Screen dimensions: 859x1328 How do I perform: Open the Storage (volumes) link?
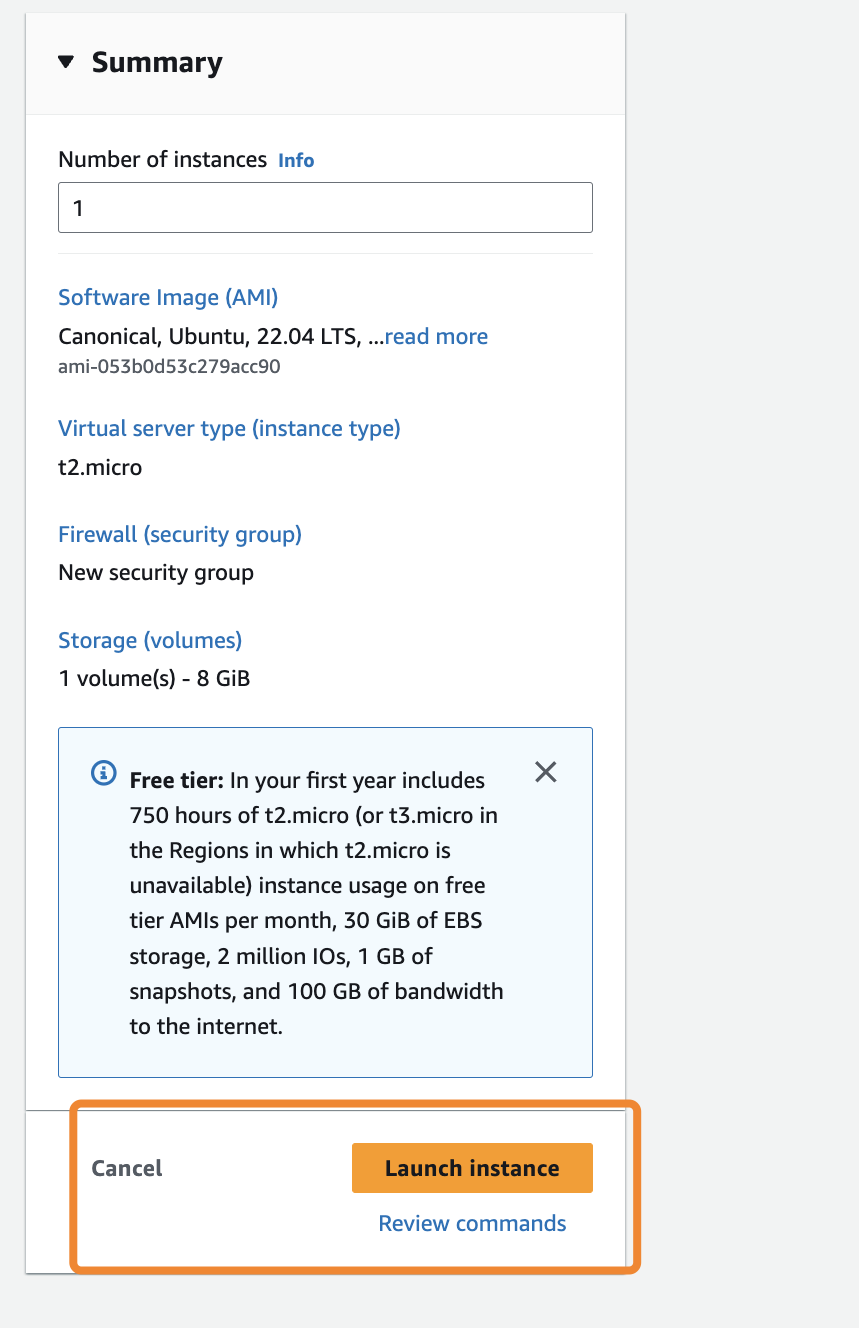pos(150,640)
